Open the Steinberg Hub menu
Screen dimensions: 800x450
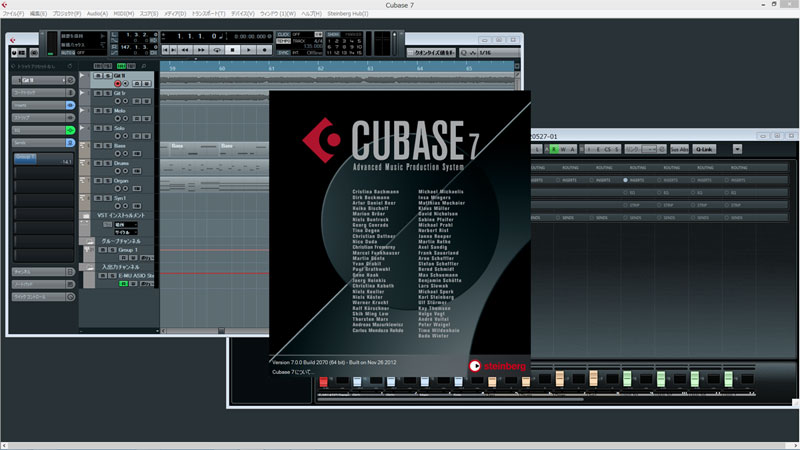[x=347, y=14]
